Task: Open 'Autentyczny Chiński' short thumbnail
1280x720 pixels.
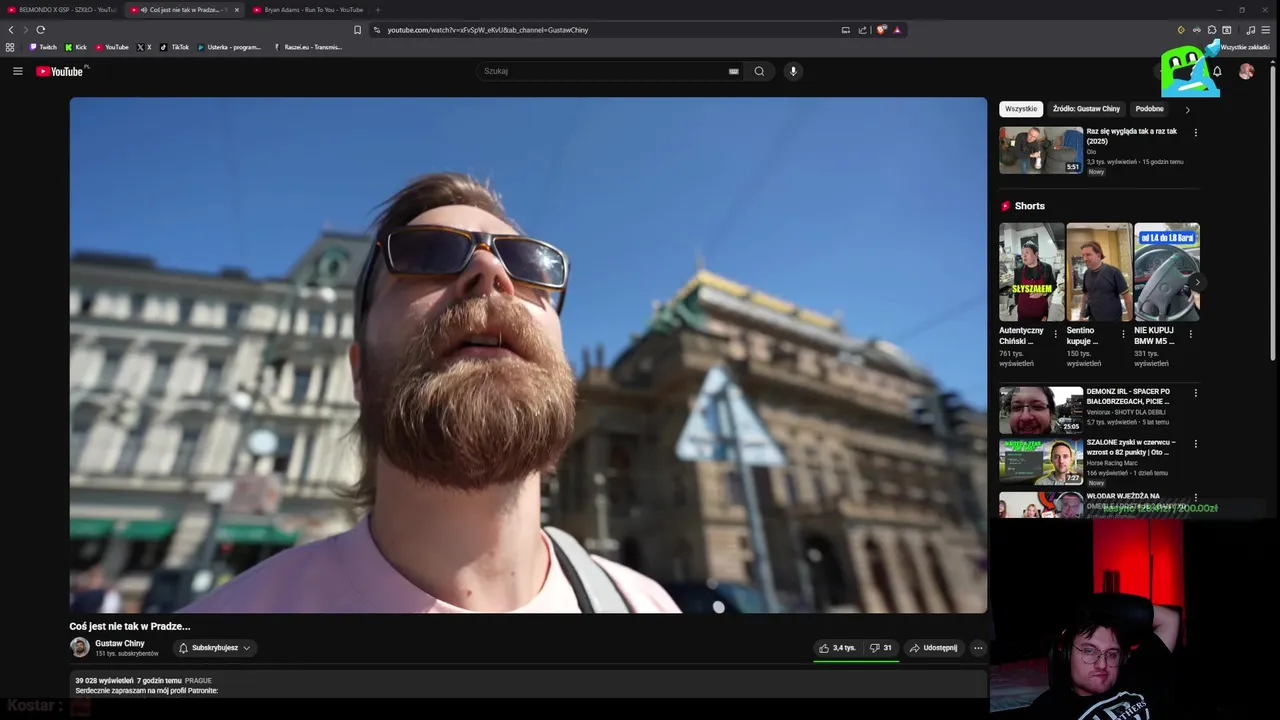Action: [x=1032, y=272]
